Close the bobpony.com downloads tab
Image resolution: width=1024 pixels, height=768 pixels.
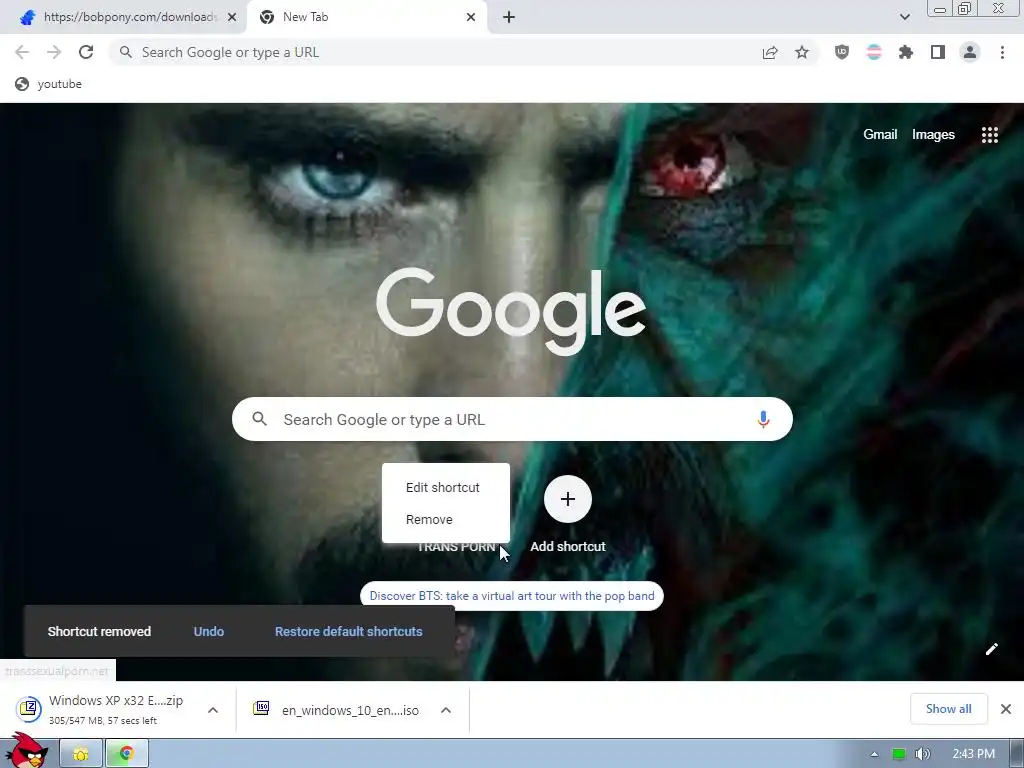232,17
